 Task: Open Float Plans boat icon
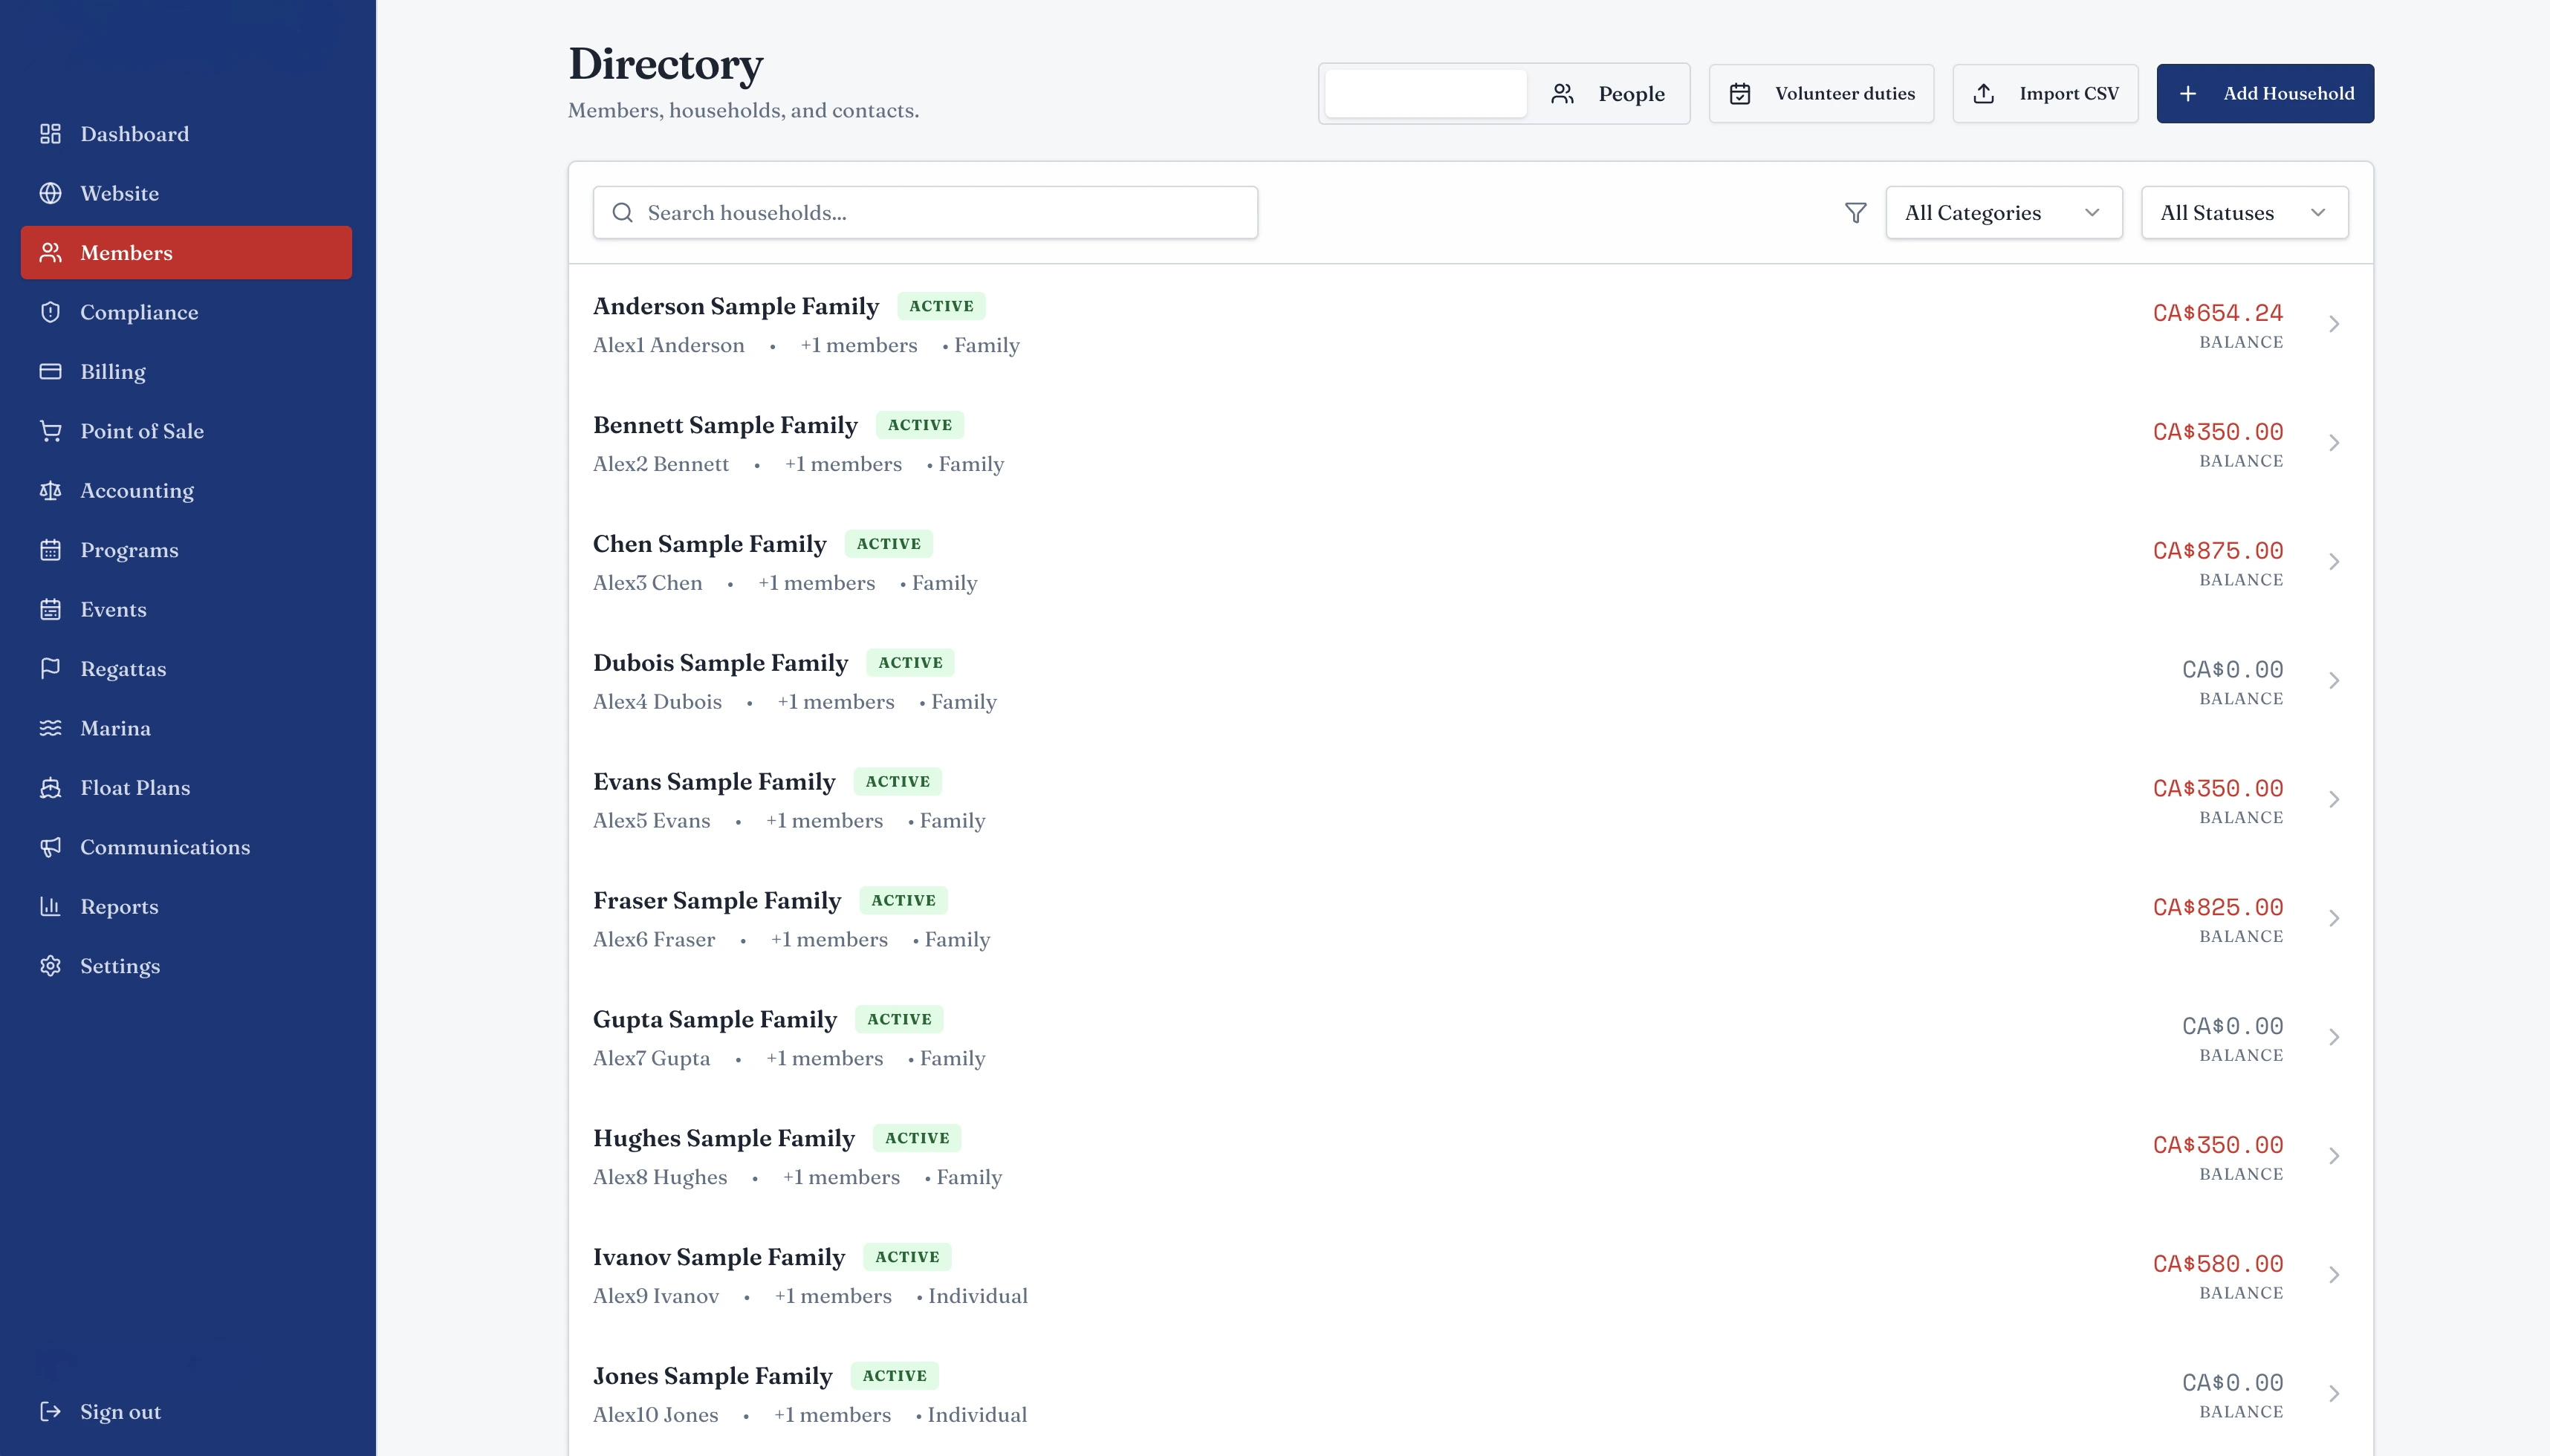(x=50, y=787)
